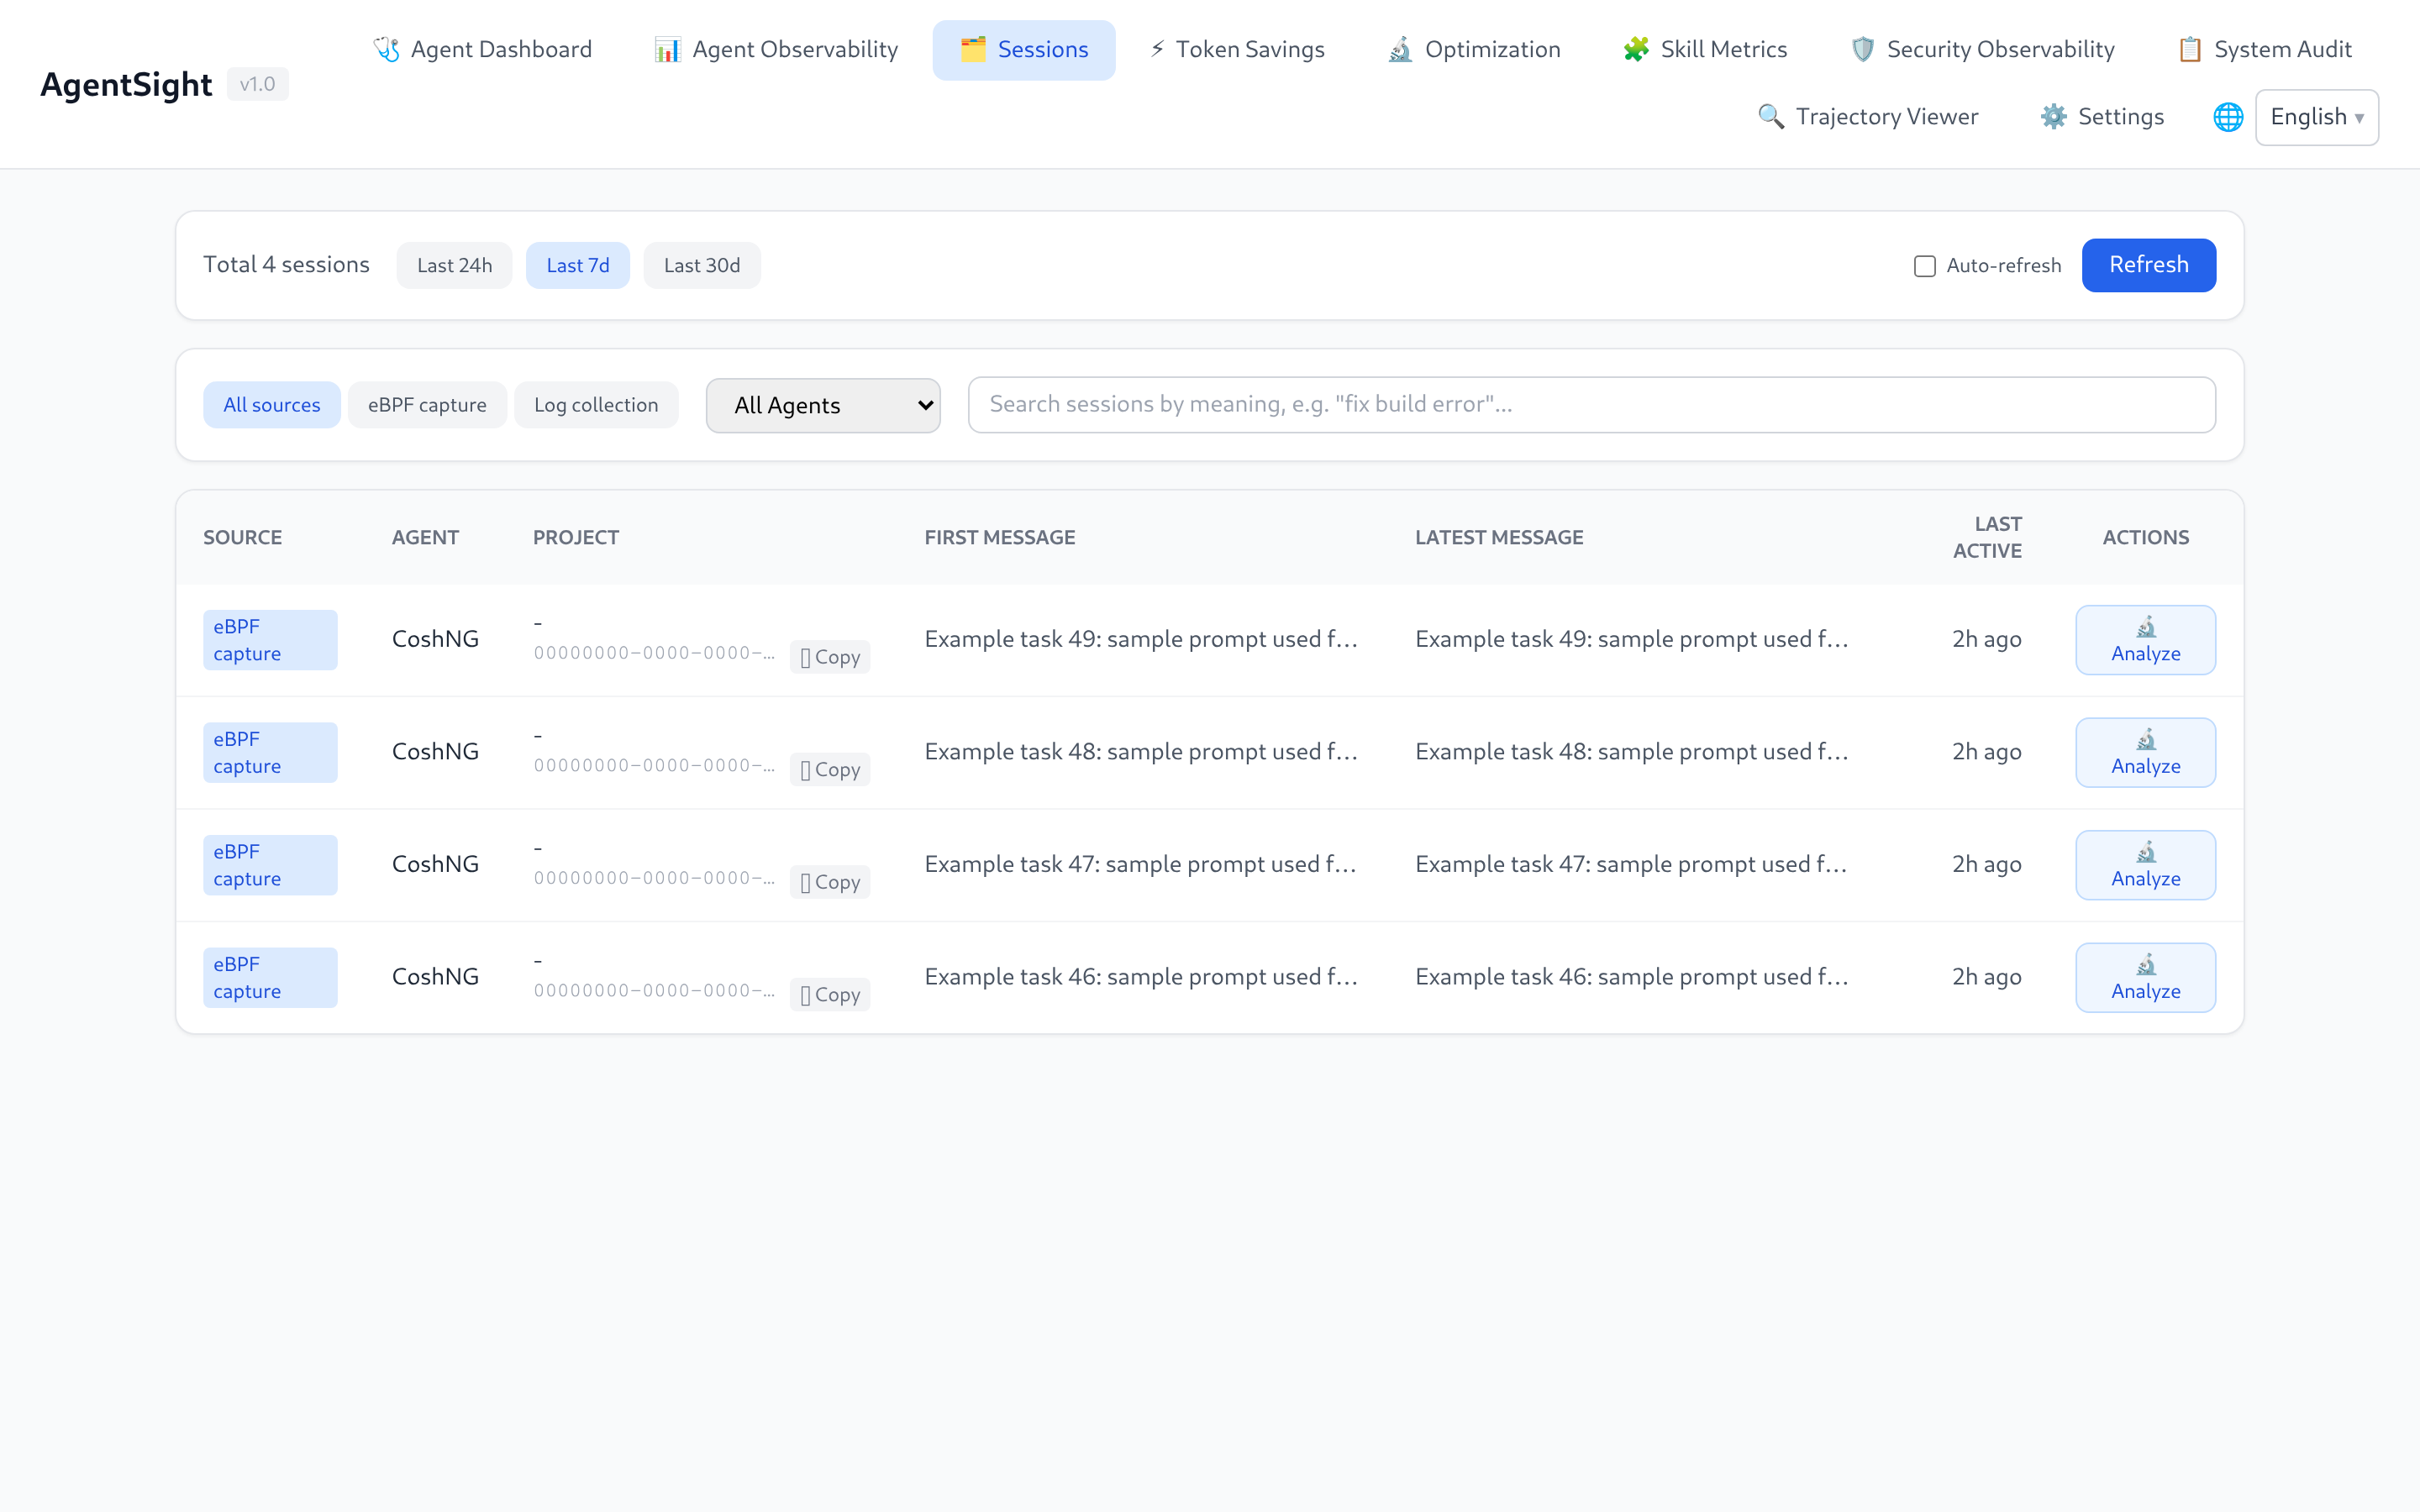Click the microscope icon in task 46 Analyze

2146,965
